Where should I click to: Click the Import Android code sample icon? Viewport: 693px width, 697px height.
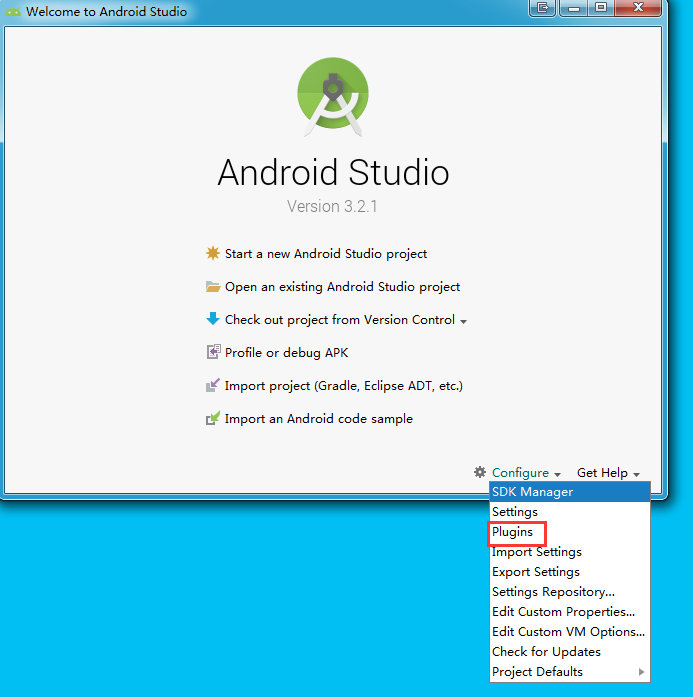coord(212,418)
